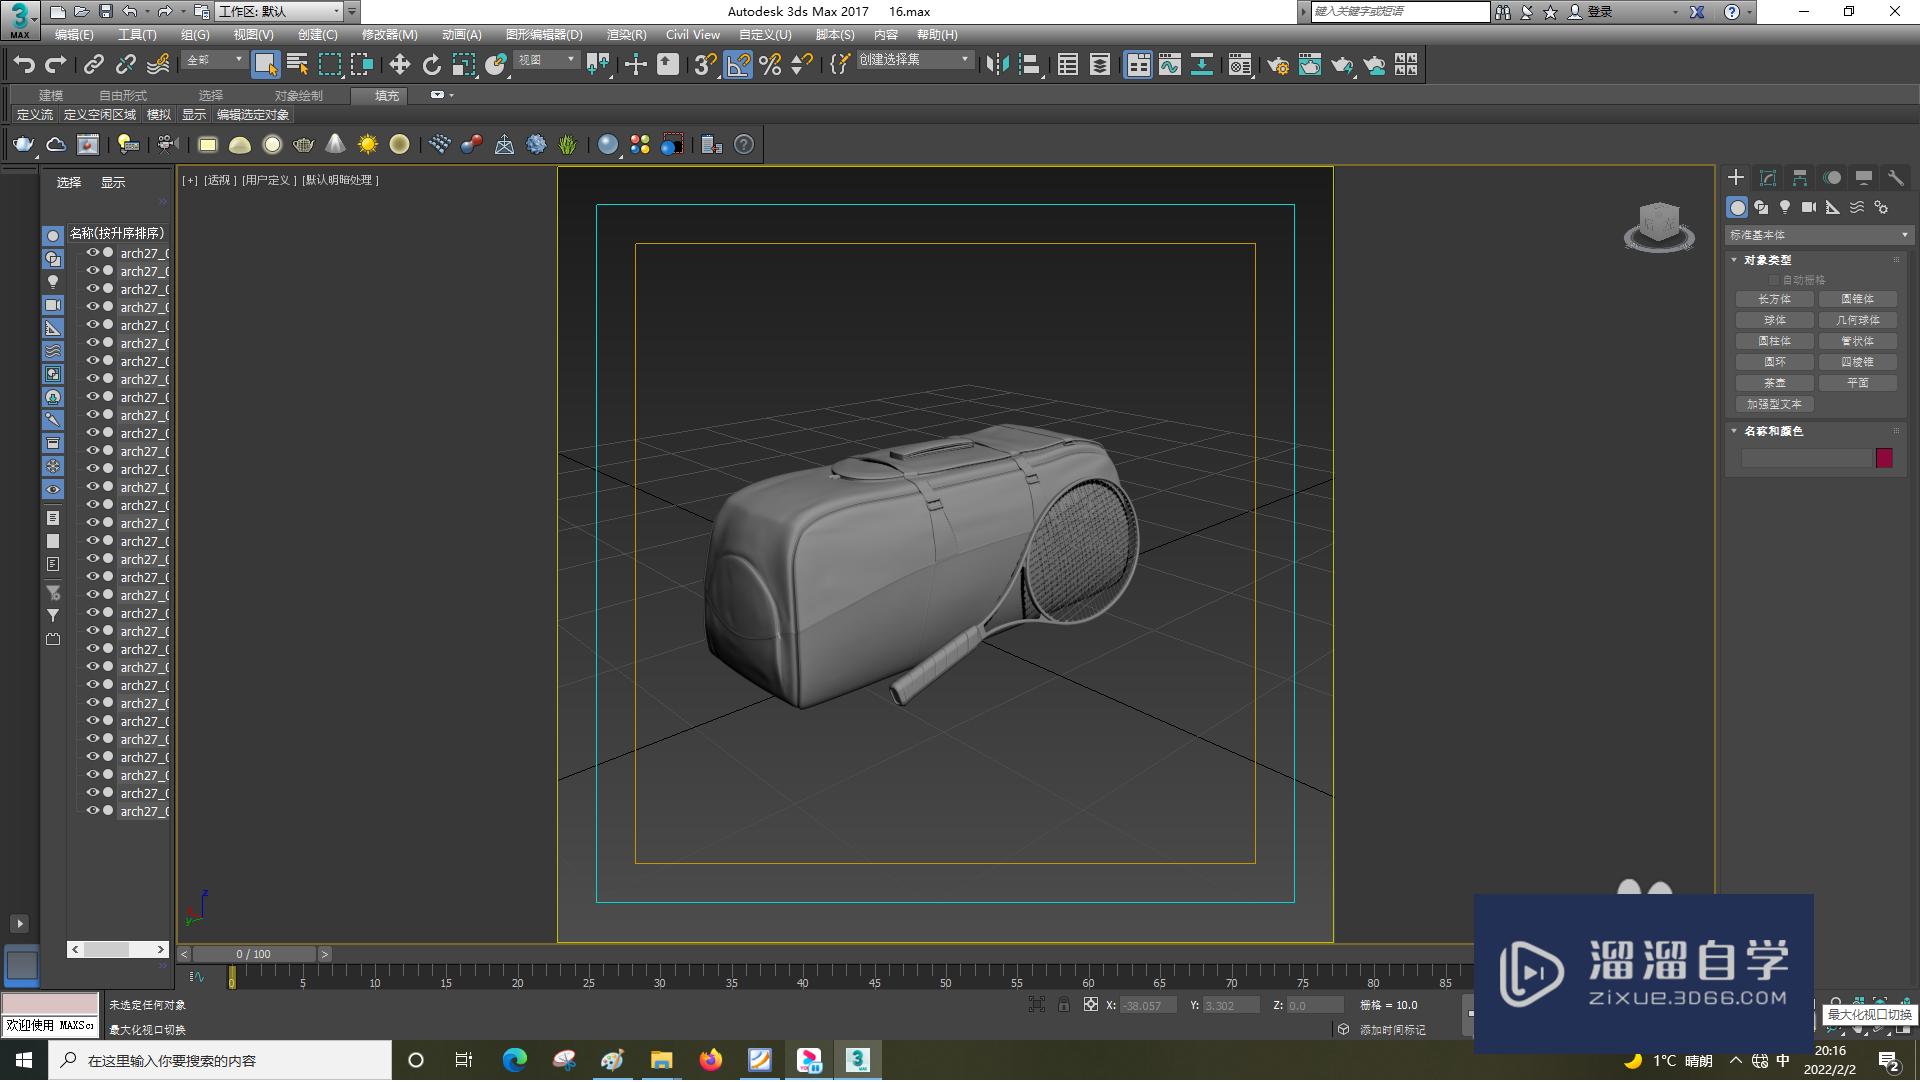Click the Undo arrow in main toolbar
The height and width of the screenshot is (1082, 1920).
(24, 65)
